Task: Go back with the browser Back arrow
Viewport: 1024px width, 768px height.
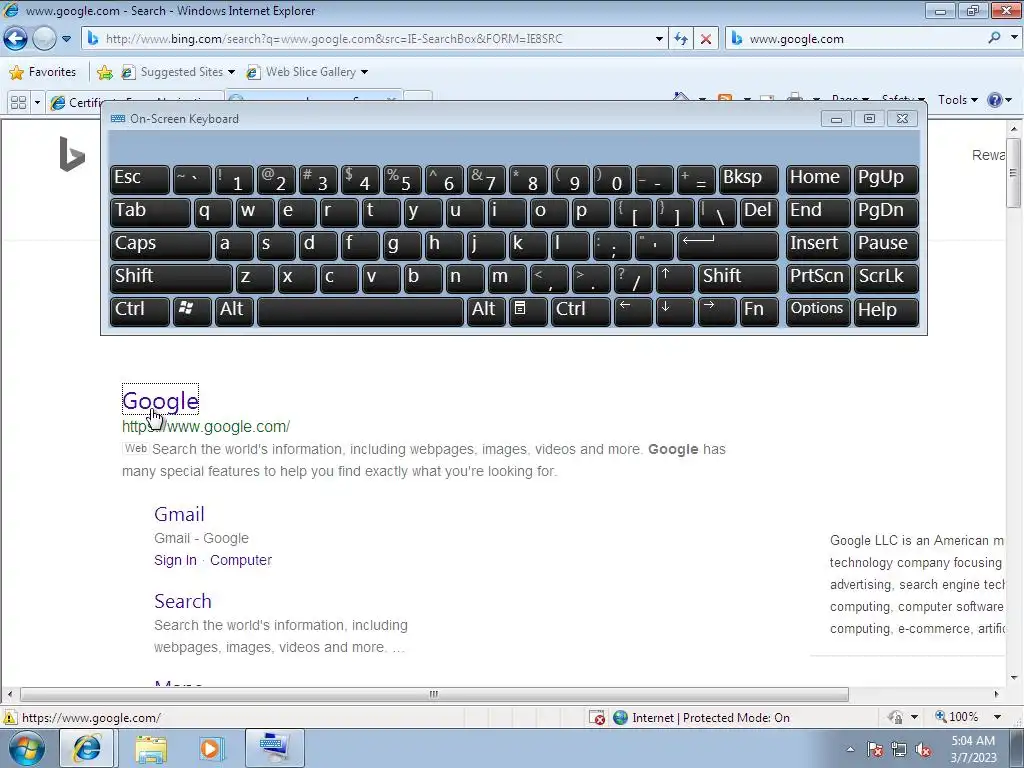Action: click(16, 39)
